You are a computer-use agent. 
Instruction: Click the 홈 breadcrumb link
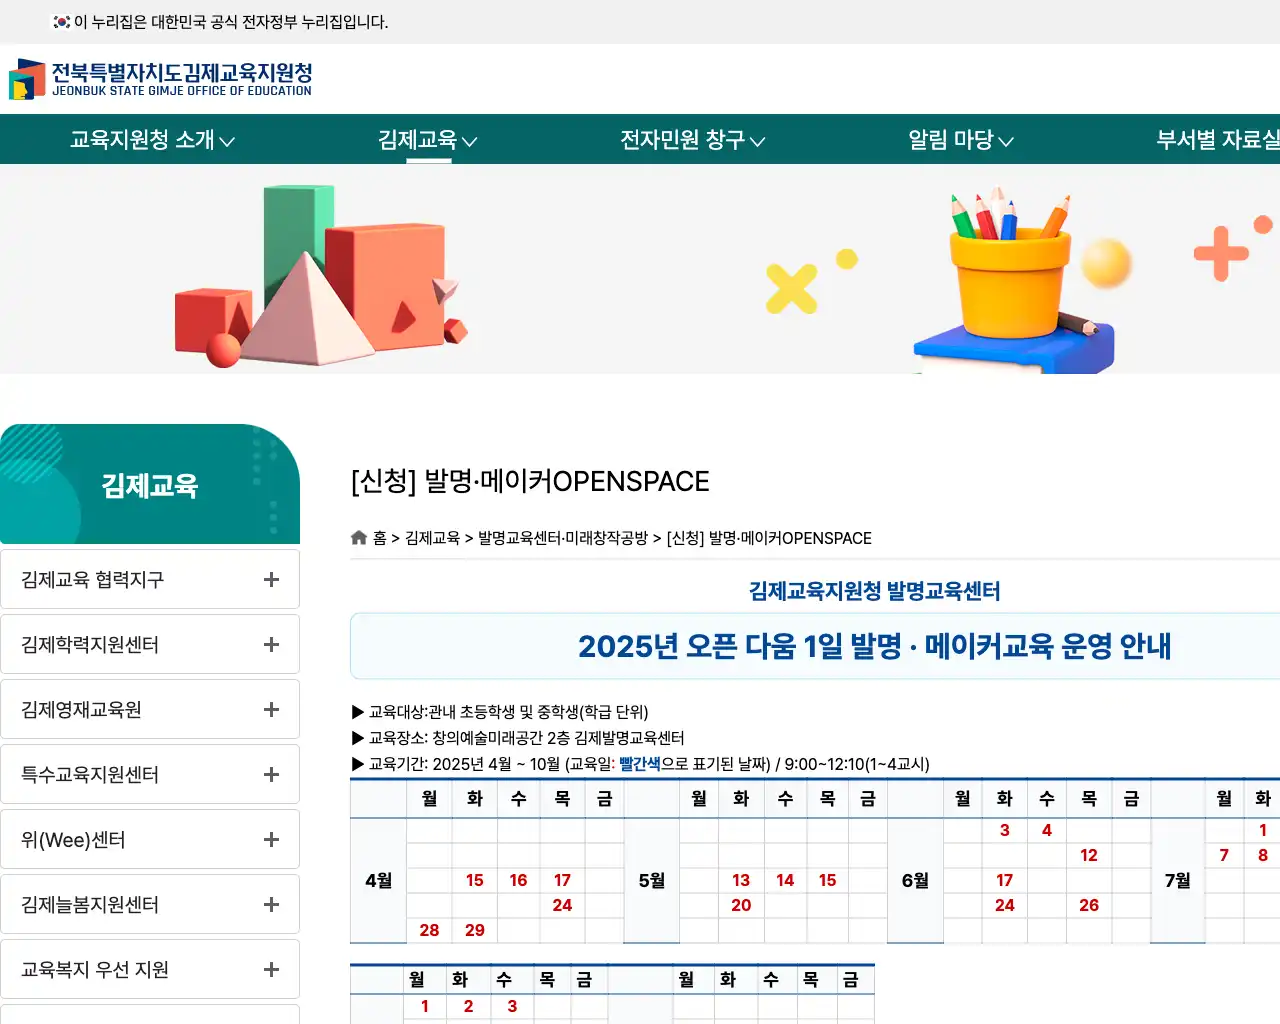pos(379,538)
